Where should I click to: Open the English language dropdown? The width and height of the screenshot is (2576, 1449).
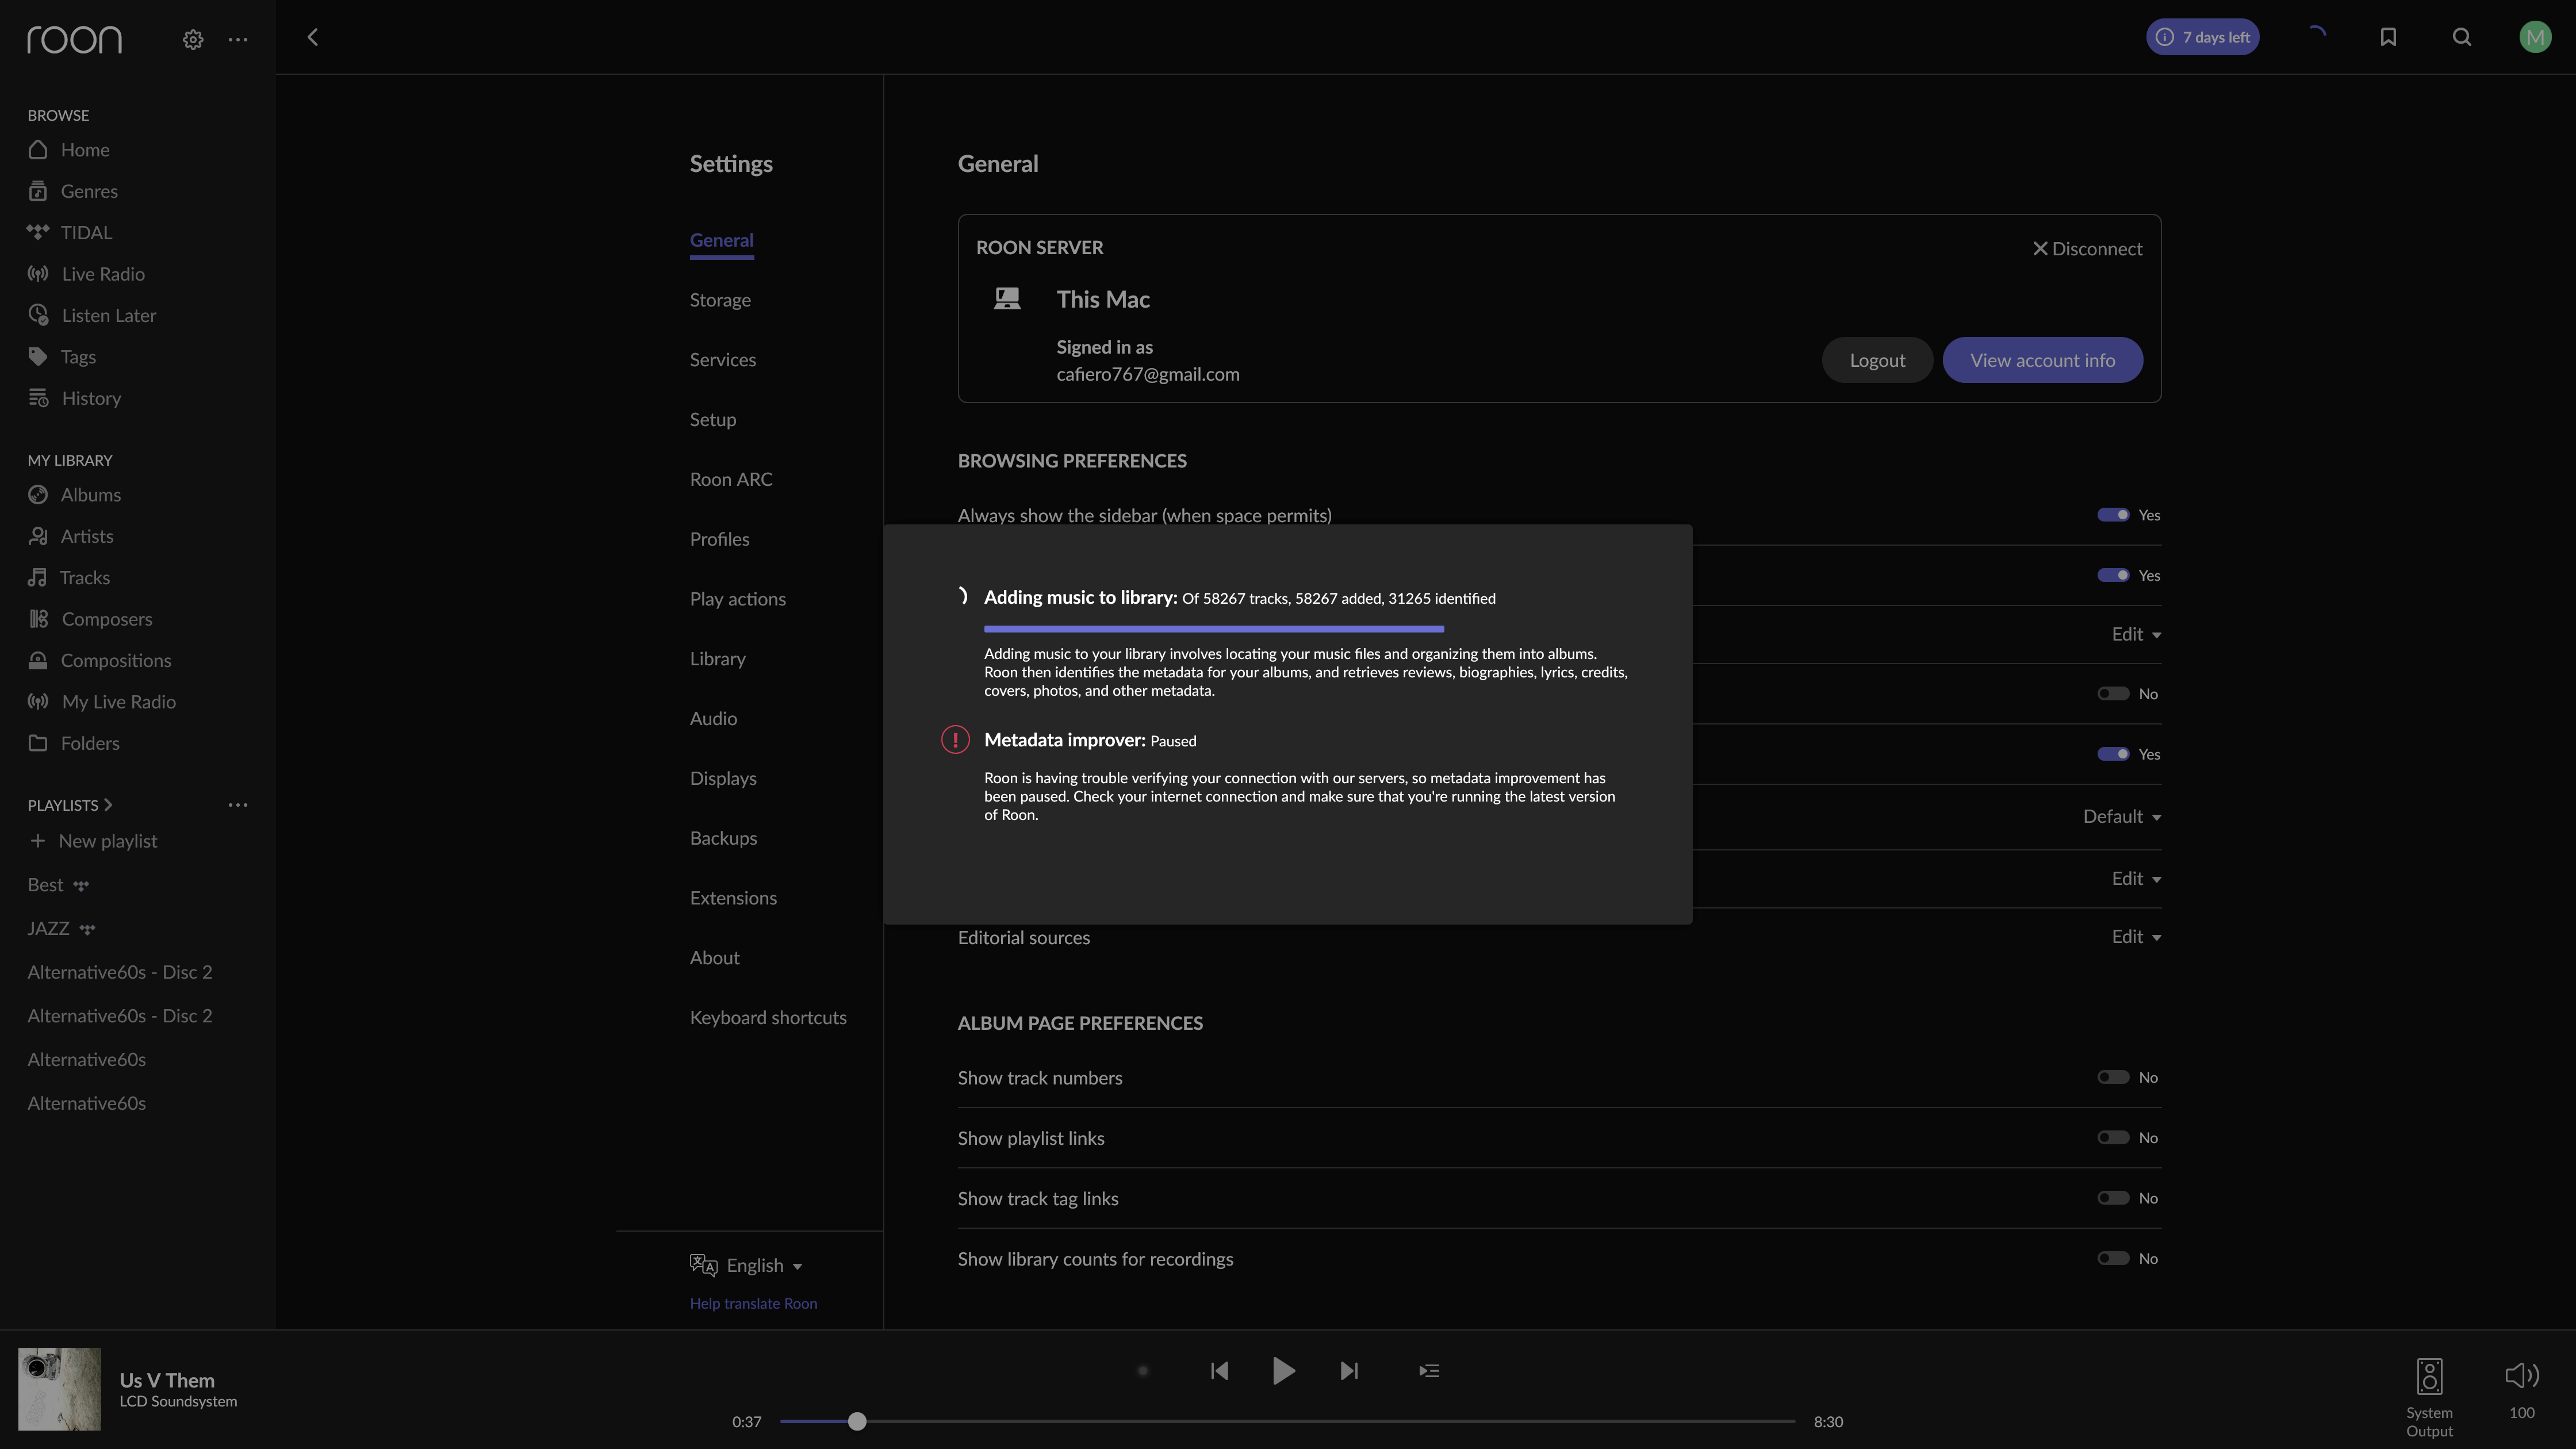click(x=747, y=1266)
